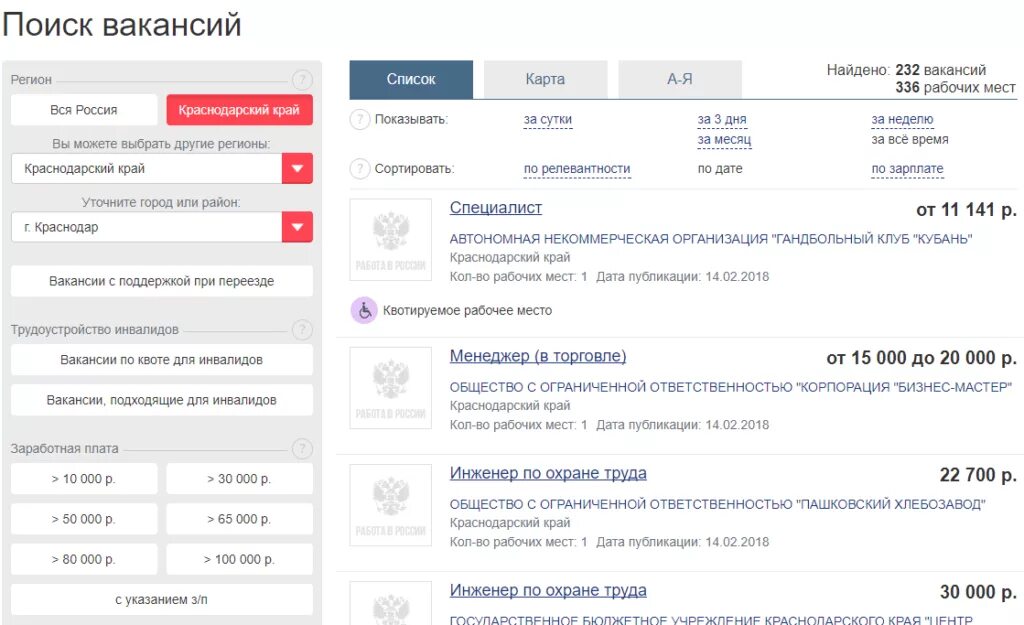Show vacancies за всё время
This screenshot has height=625, width=1024.
click(x=910, y=139)
